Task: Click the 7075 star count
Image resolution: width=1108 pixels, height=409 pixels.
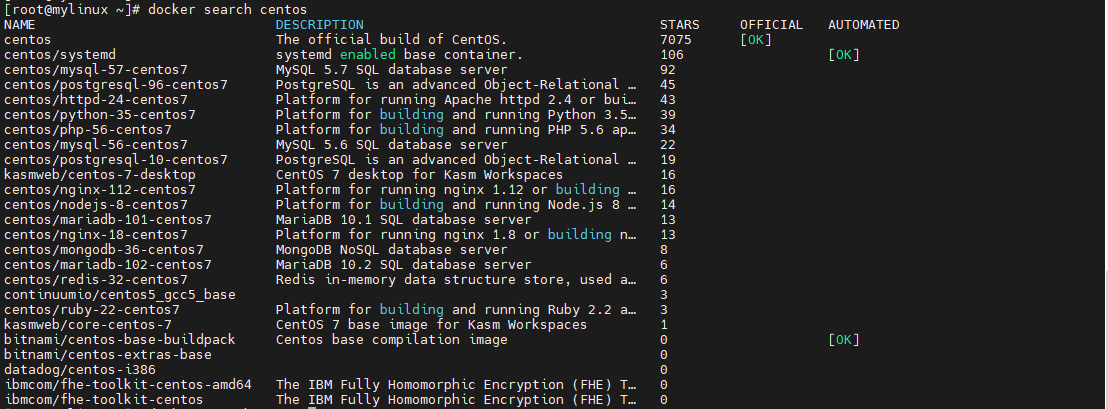Action: coord(676,39)
